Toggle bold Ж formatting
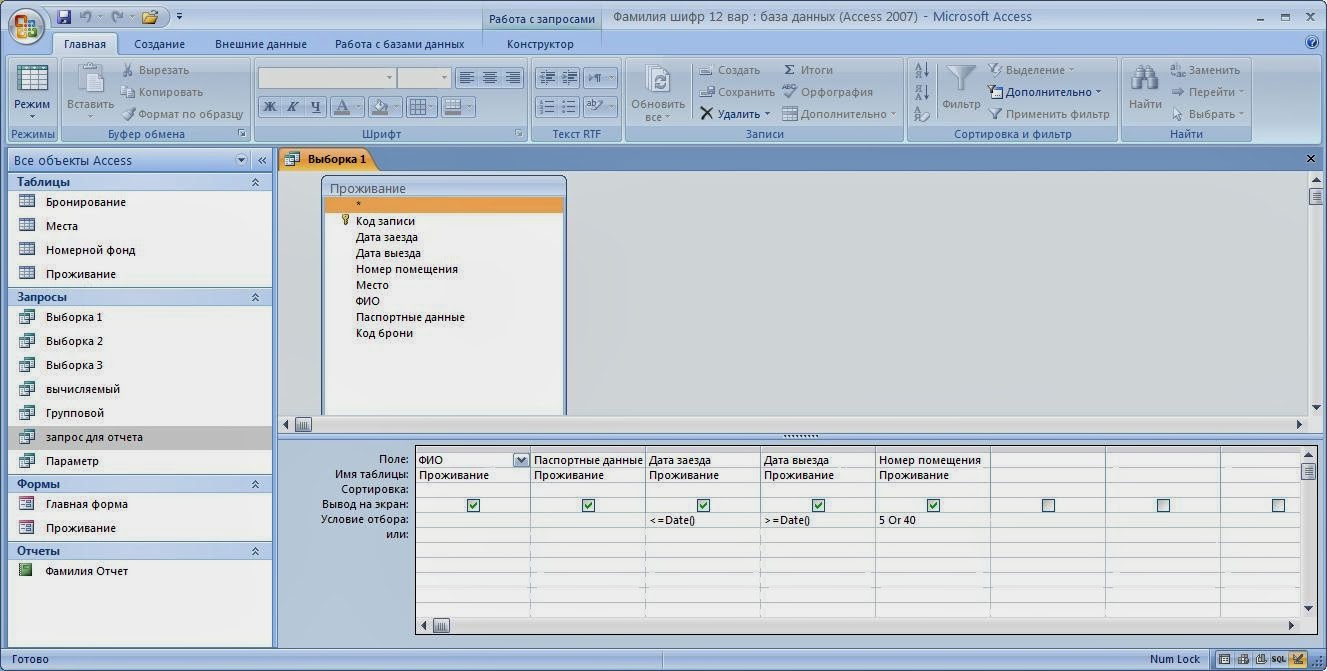The width and height of the screenshot is (1327, 671). point(269,107)
